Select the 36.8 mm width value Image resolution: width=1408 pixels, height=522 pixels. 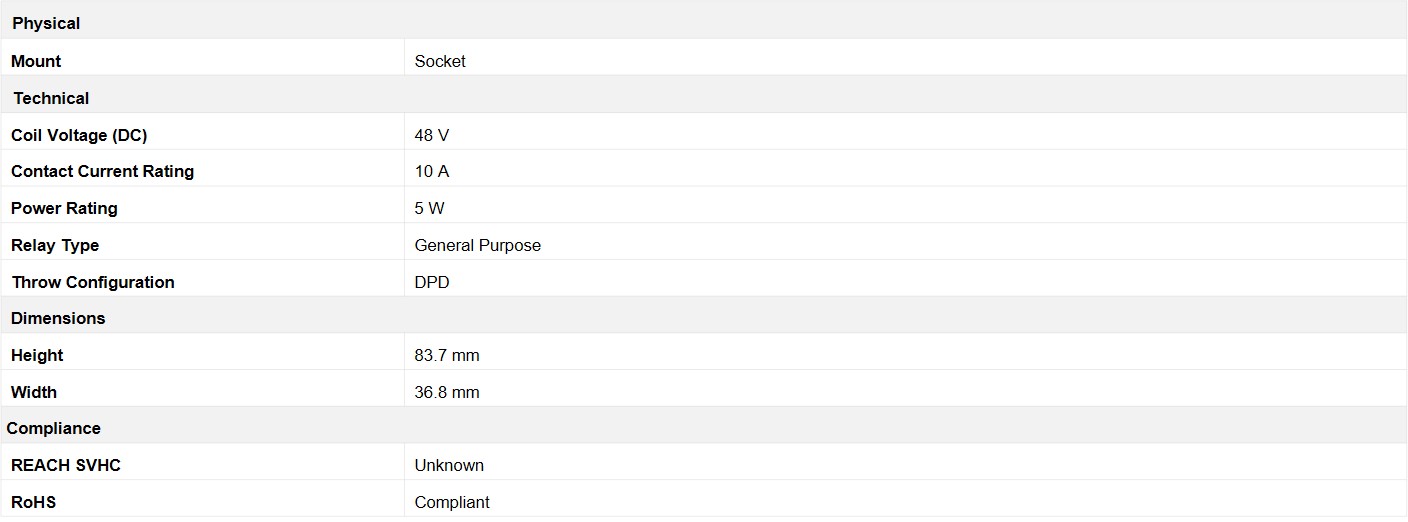click(447, 392)
